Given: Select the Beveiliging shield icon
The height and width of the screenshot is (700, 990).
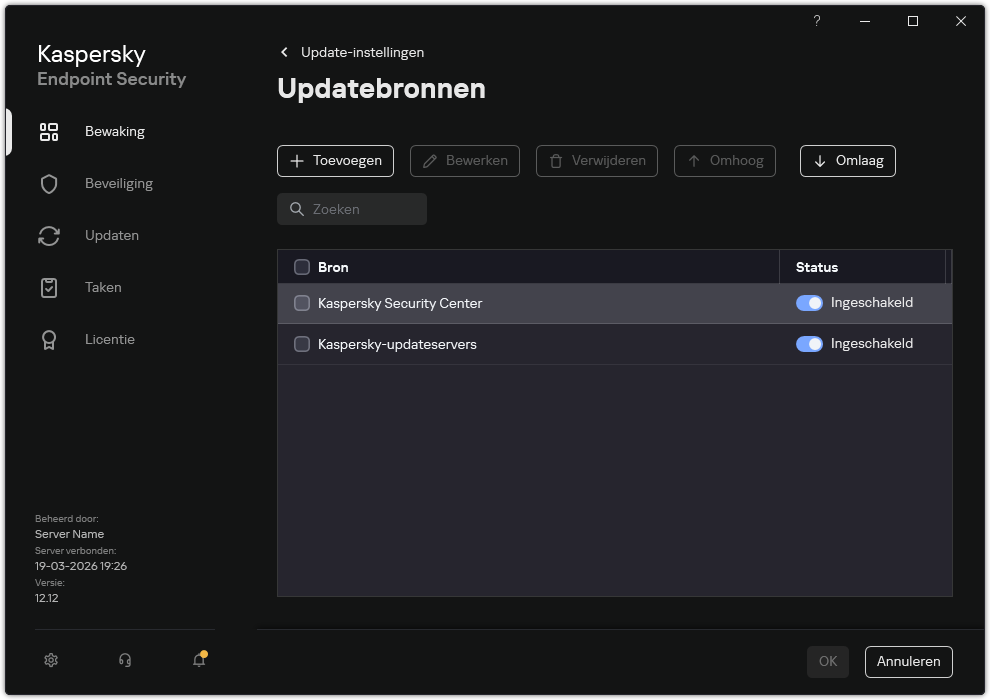Looking at the screenshot, I should 49,183.
